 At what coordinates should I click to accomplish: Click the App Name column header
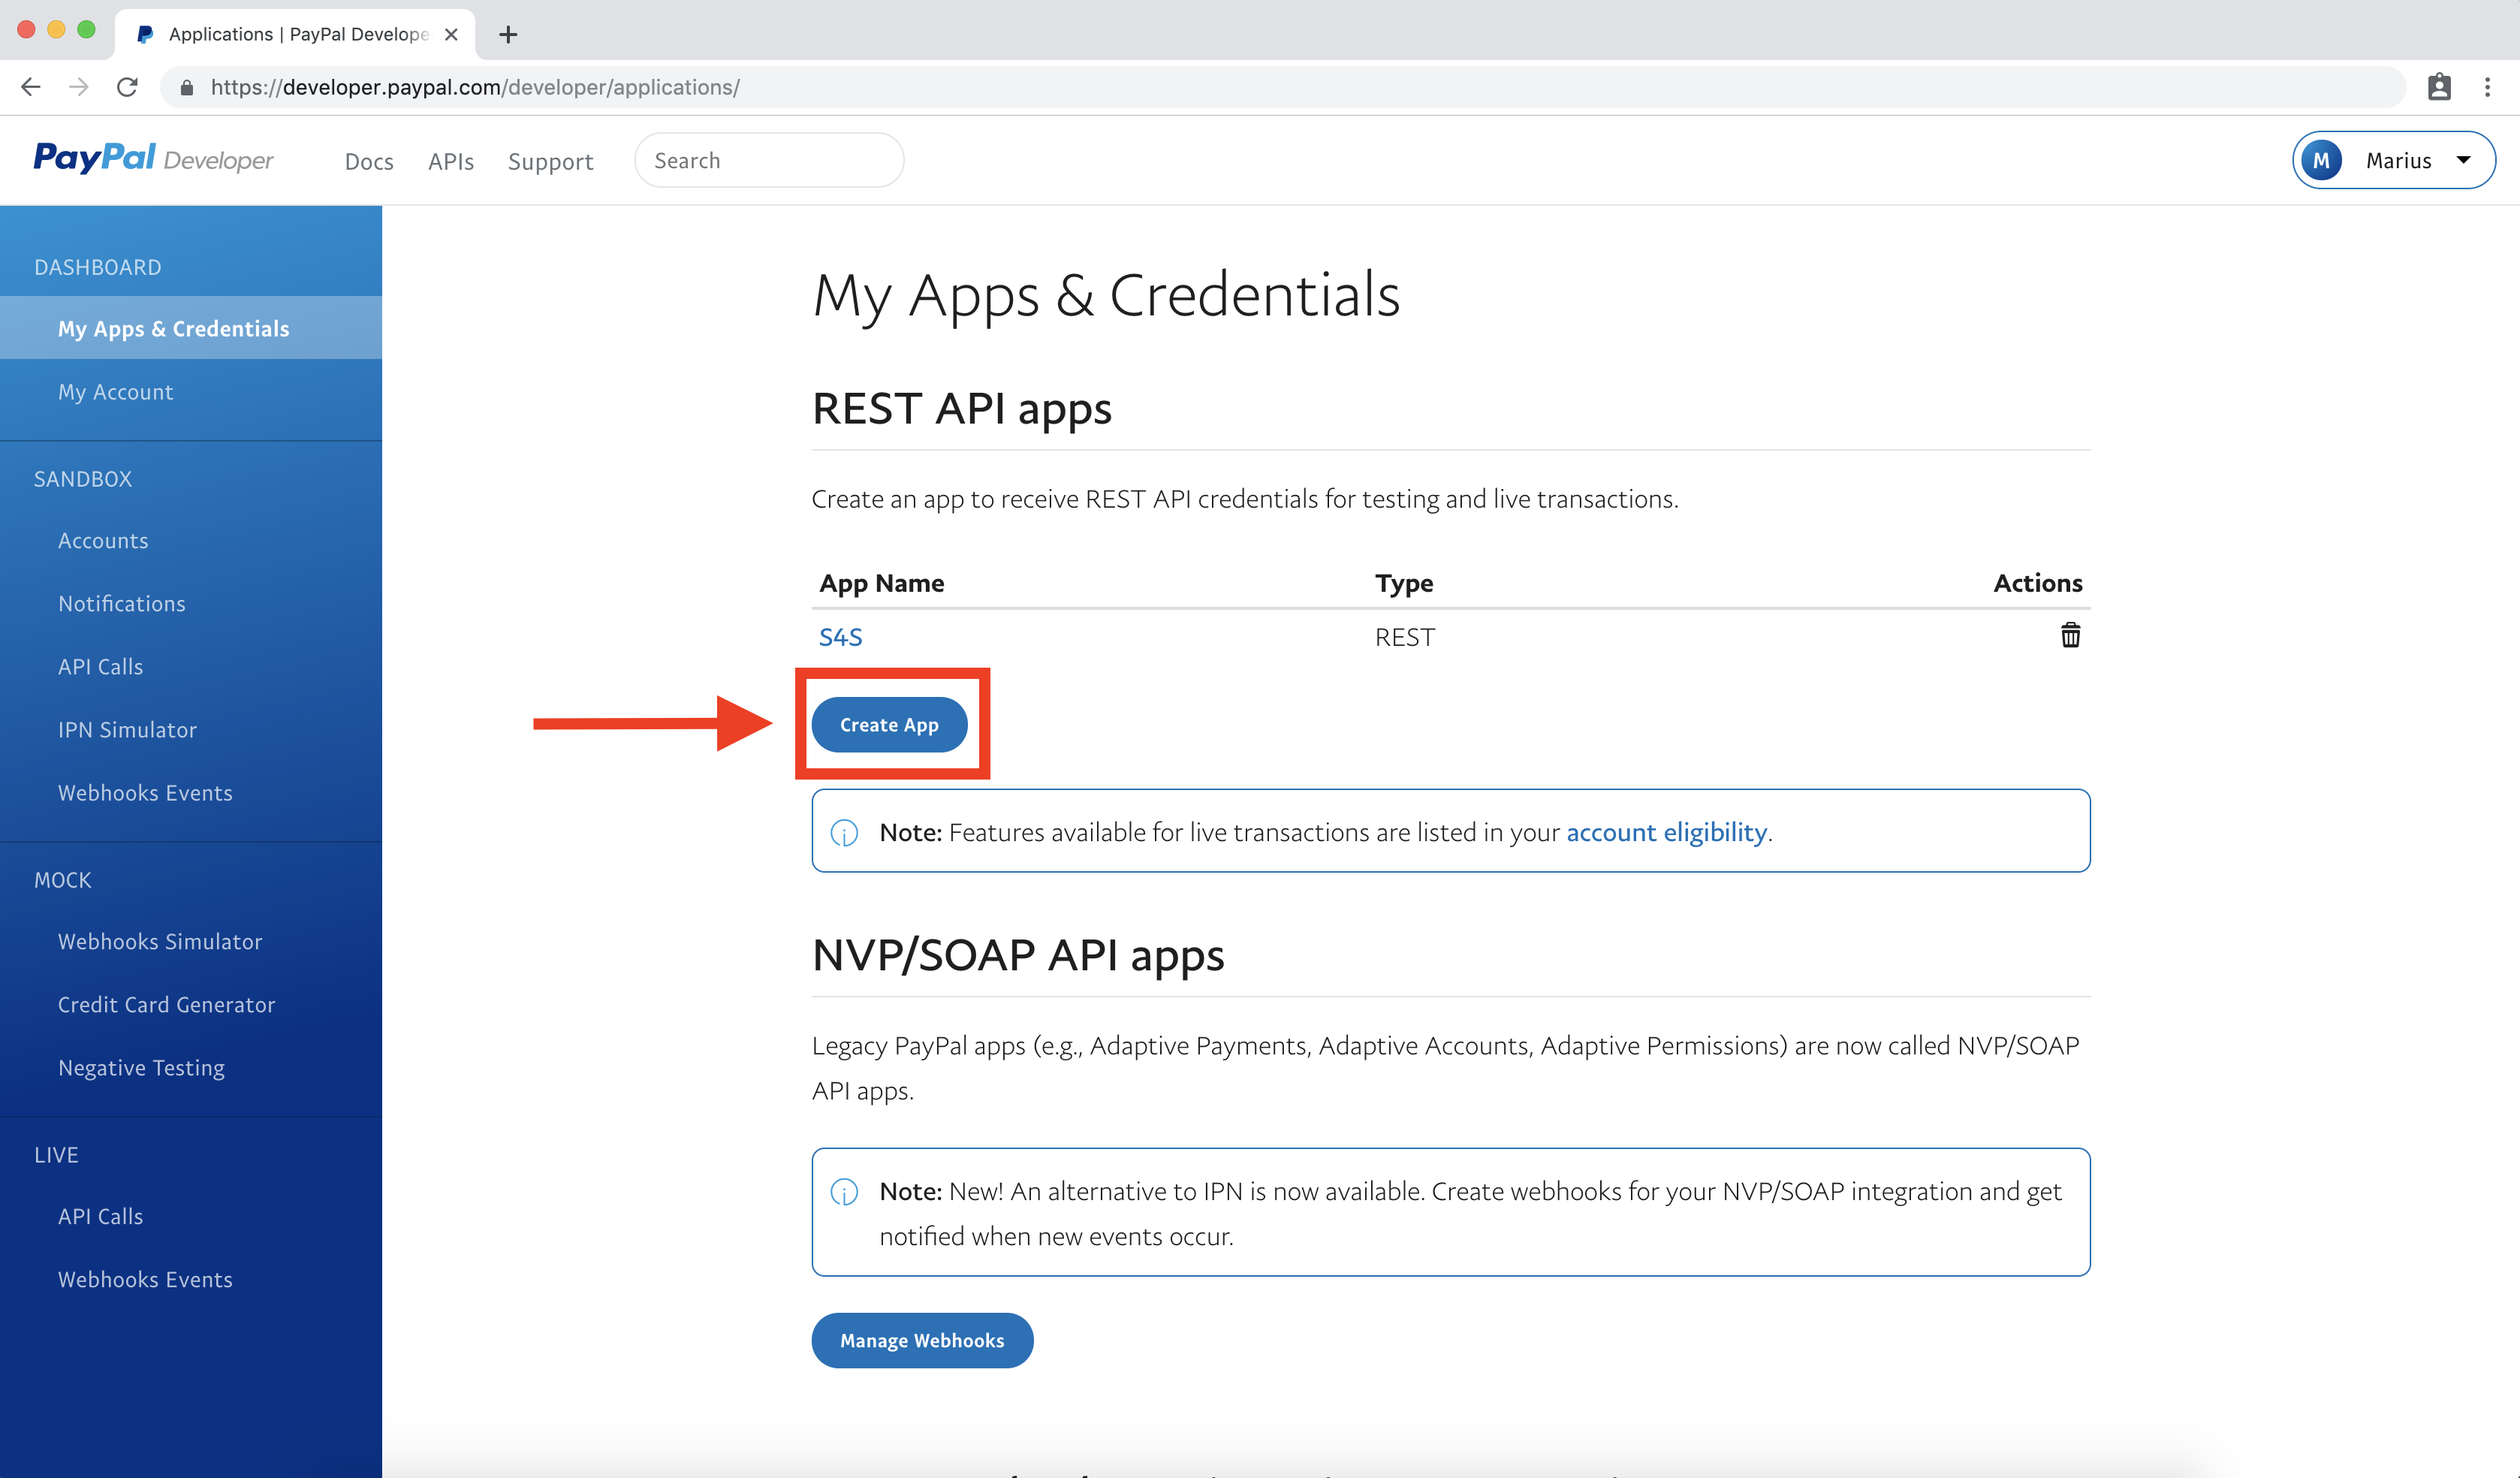881,583
